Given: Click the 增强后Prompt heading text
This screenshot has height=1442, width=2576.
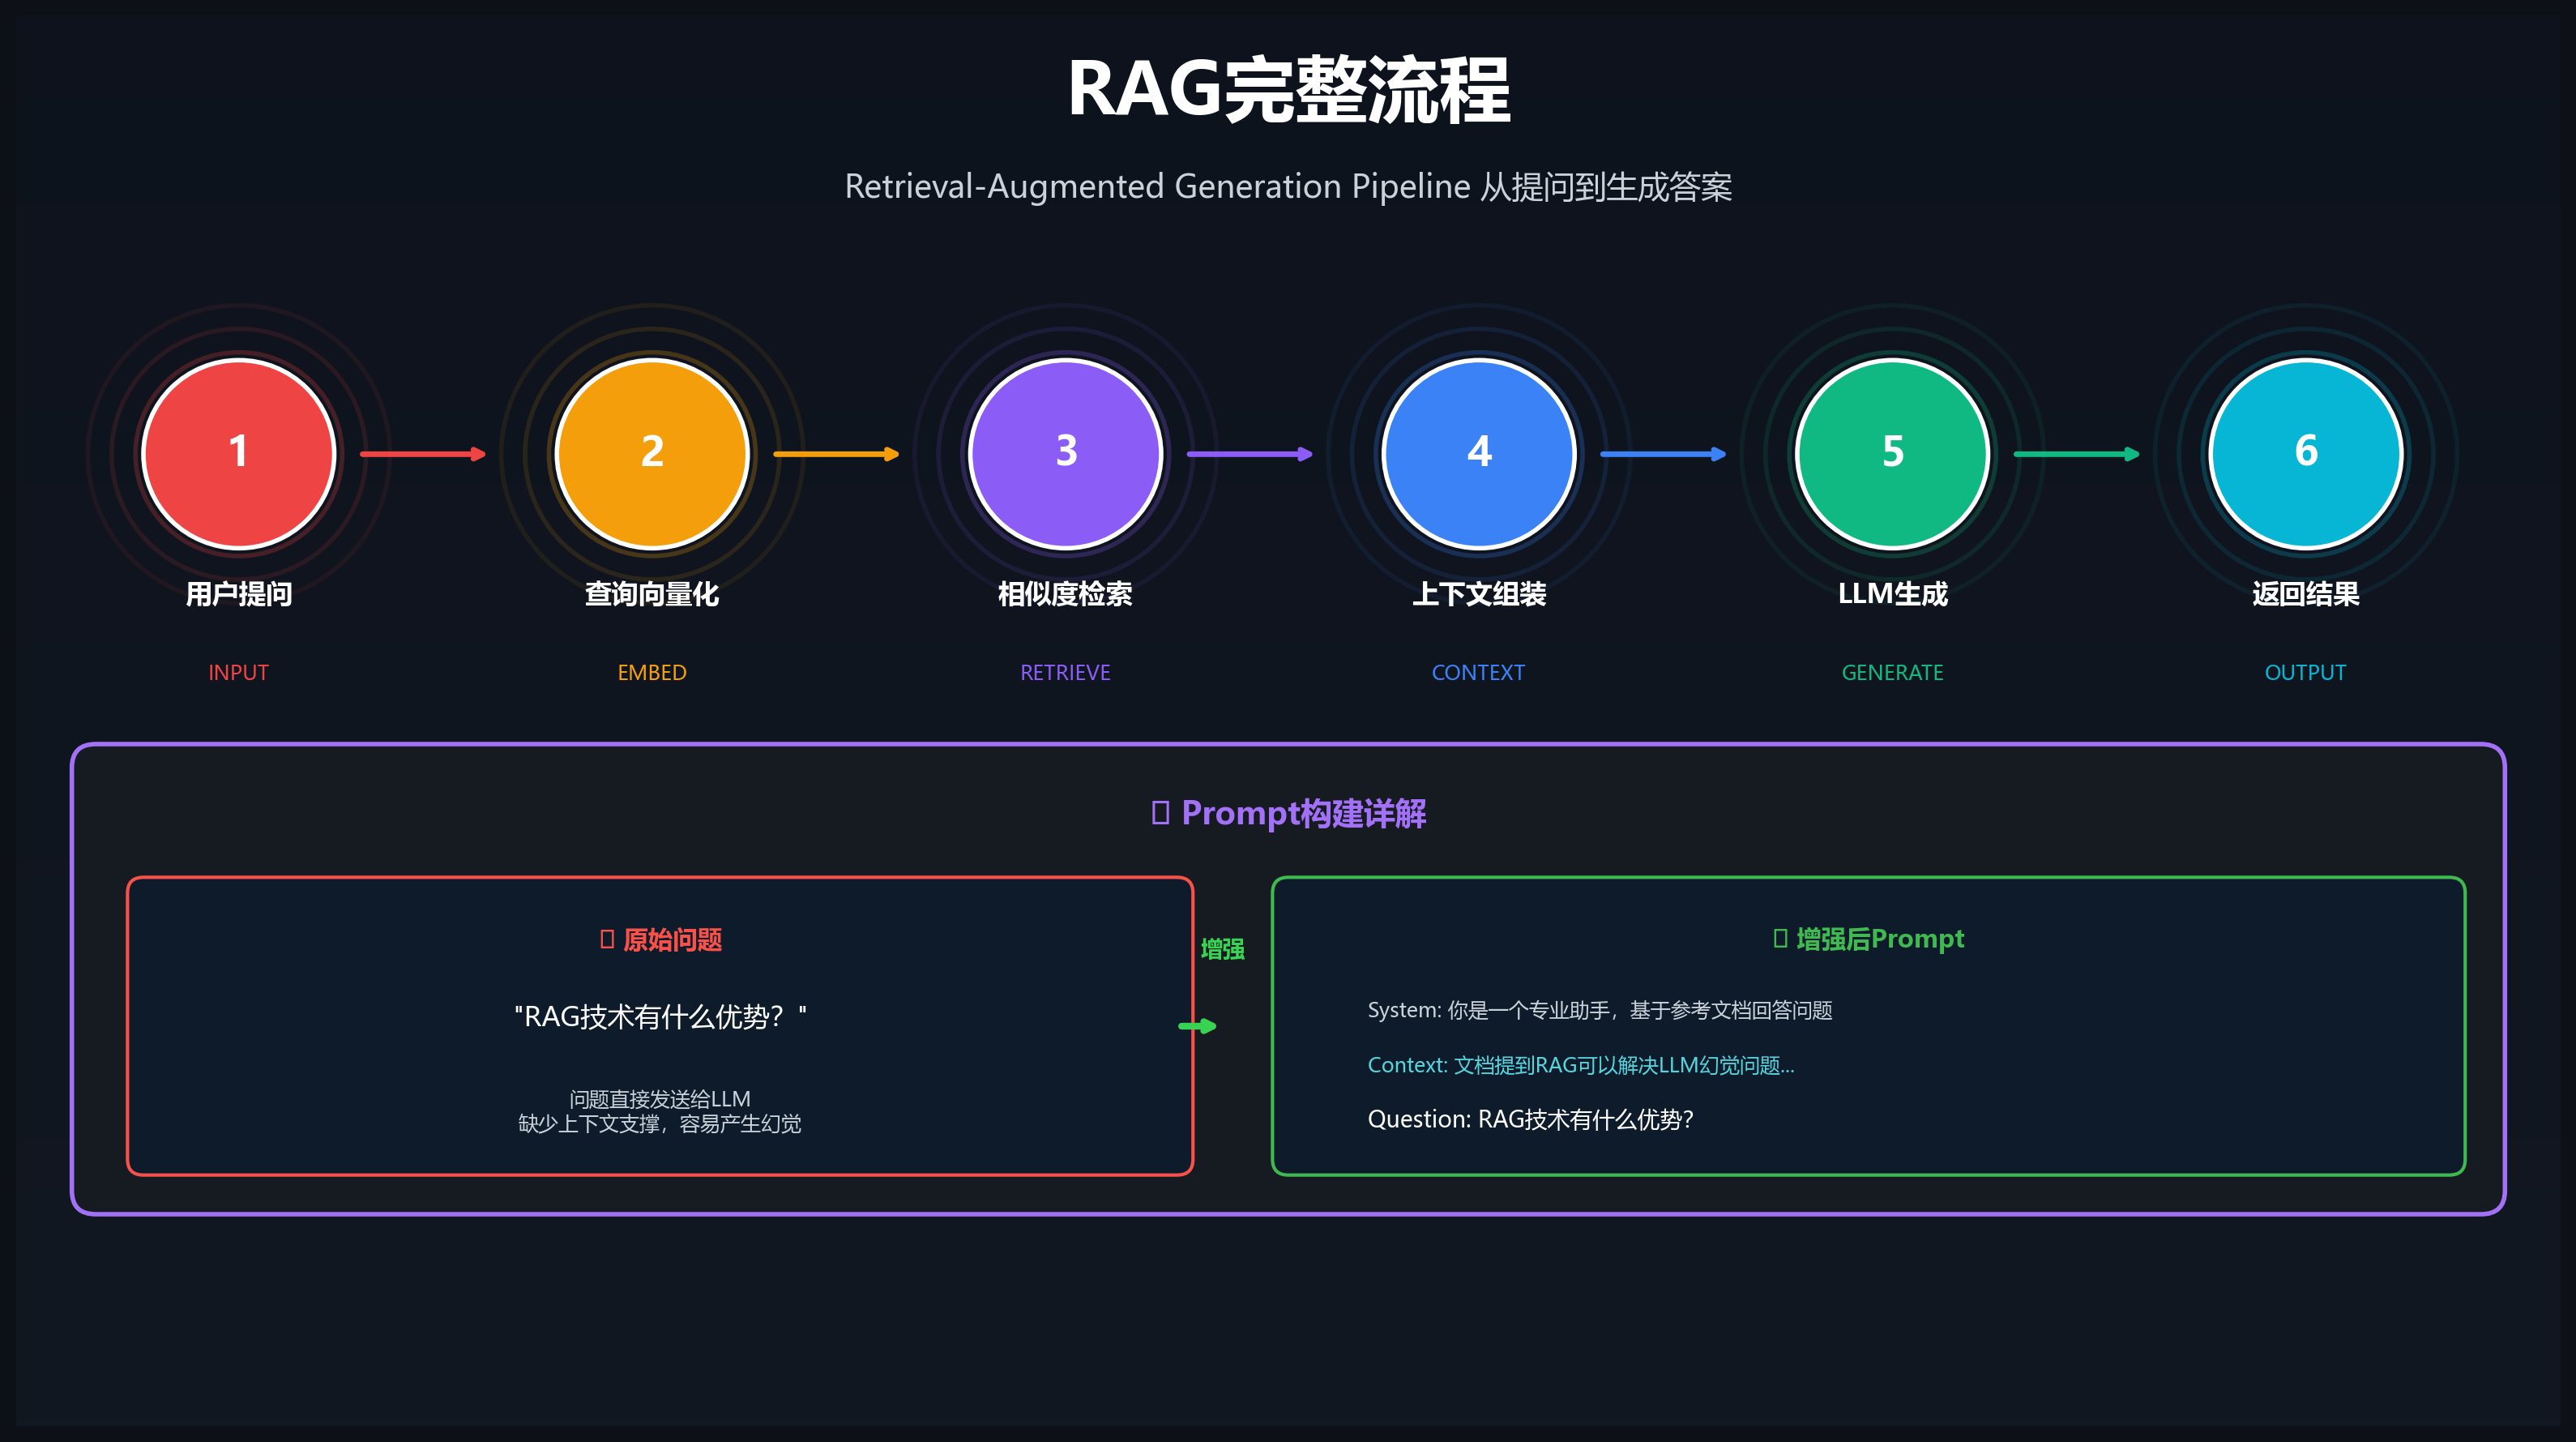Looking at the screenshot, I should coord(1880,939).
